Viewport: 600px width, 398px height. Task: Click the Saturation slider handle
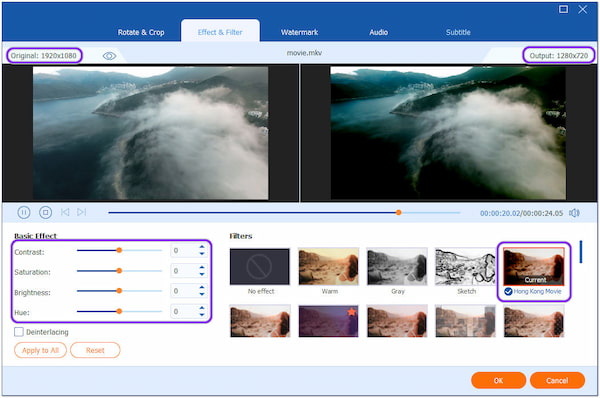point(119,271)
